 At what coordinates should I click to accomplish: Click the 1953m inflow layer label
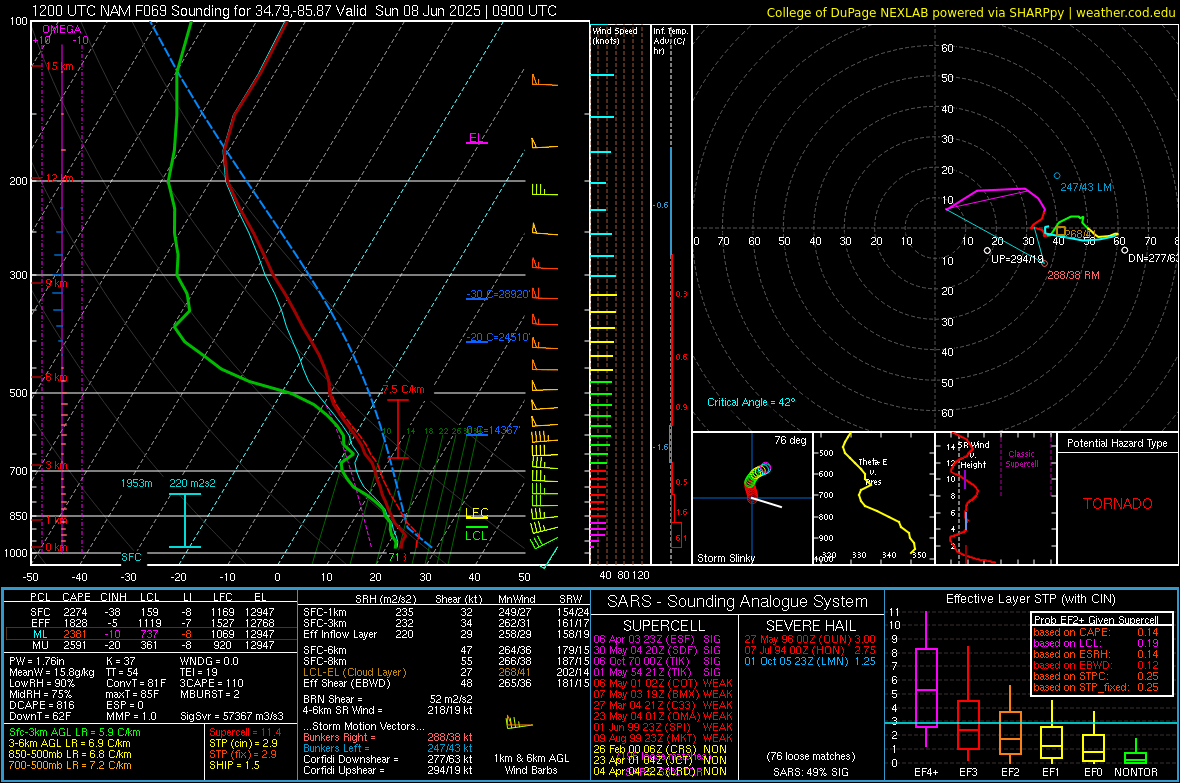tap(136, 483)
